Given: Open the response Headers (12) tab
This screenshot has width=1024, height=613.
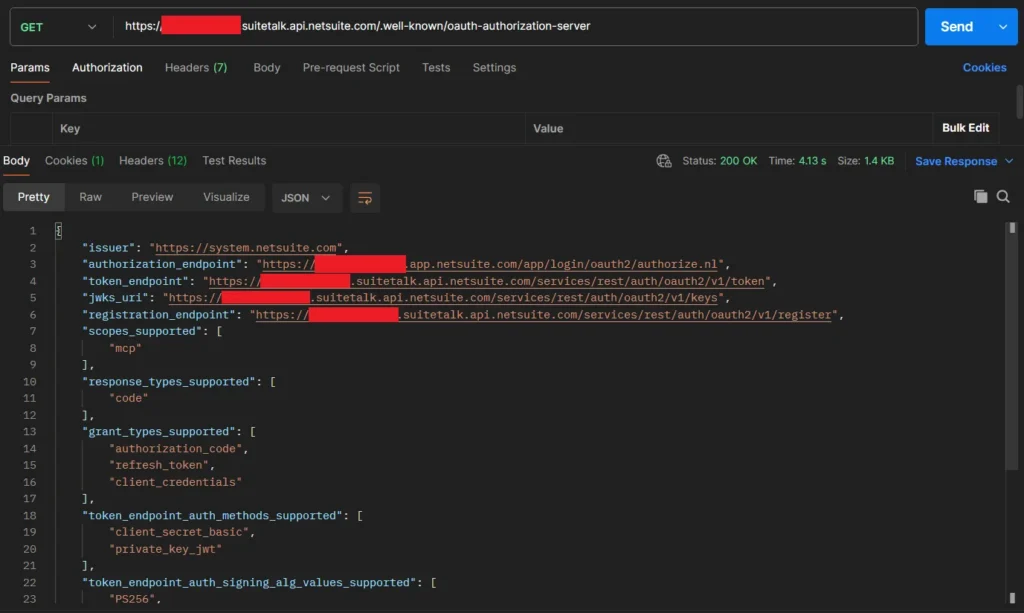Looking at the screenshot, I should (x=153, y=161).
